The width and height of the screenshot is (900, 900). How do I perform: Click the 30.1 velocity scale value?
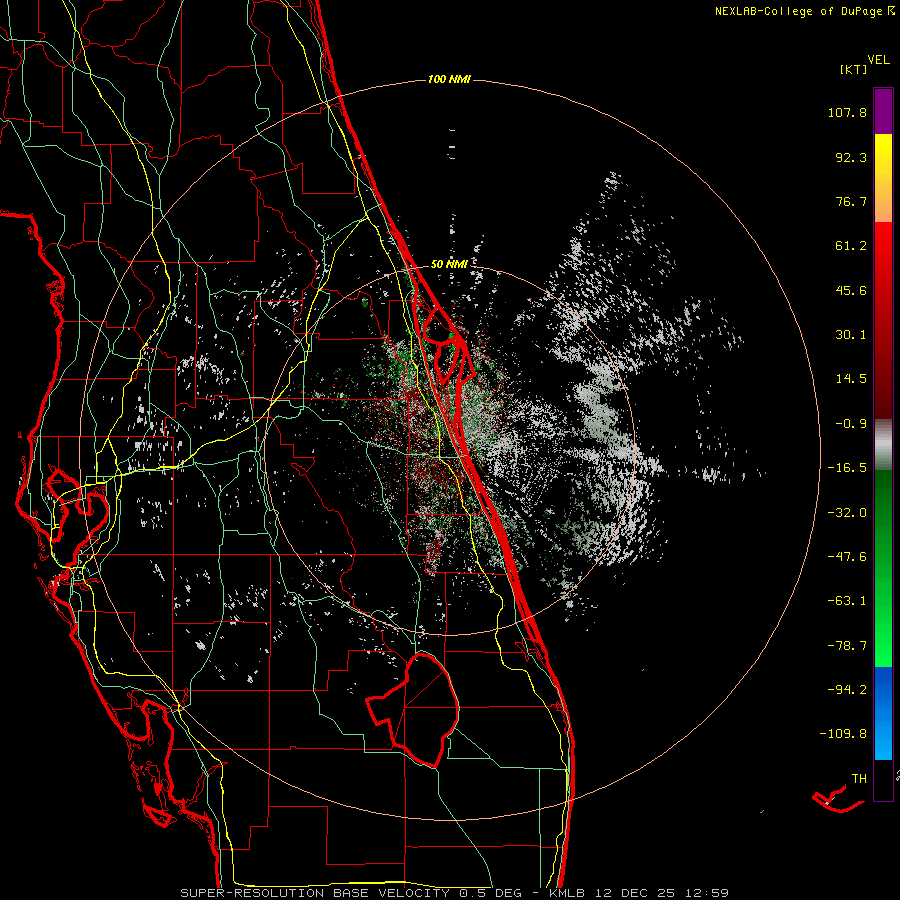[851, 335]
